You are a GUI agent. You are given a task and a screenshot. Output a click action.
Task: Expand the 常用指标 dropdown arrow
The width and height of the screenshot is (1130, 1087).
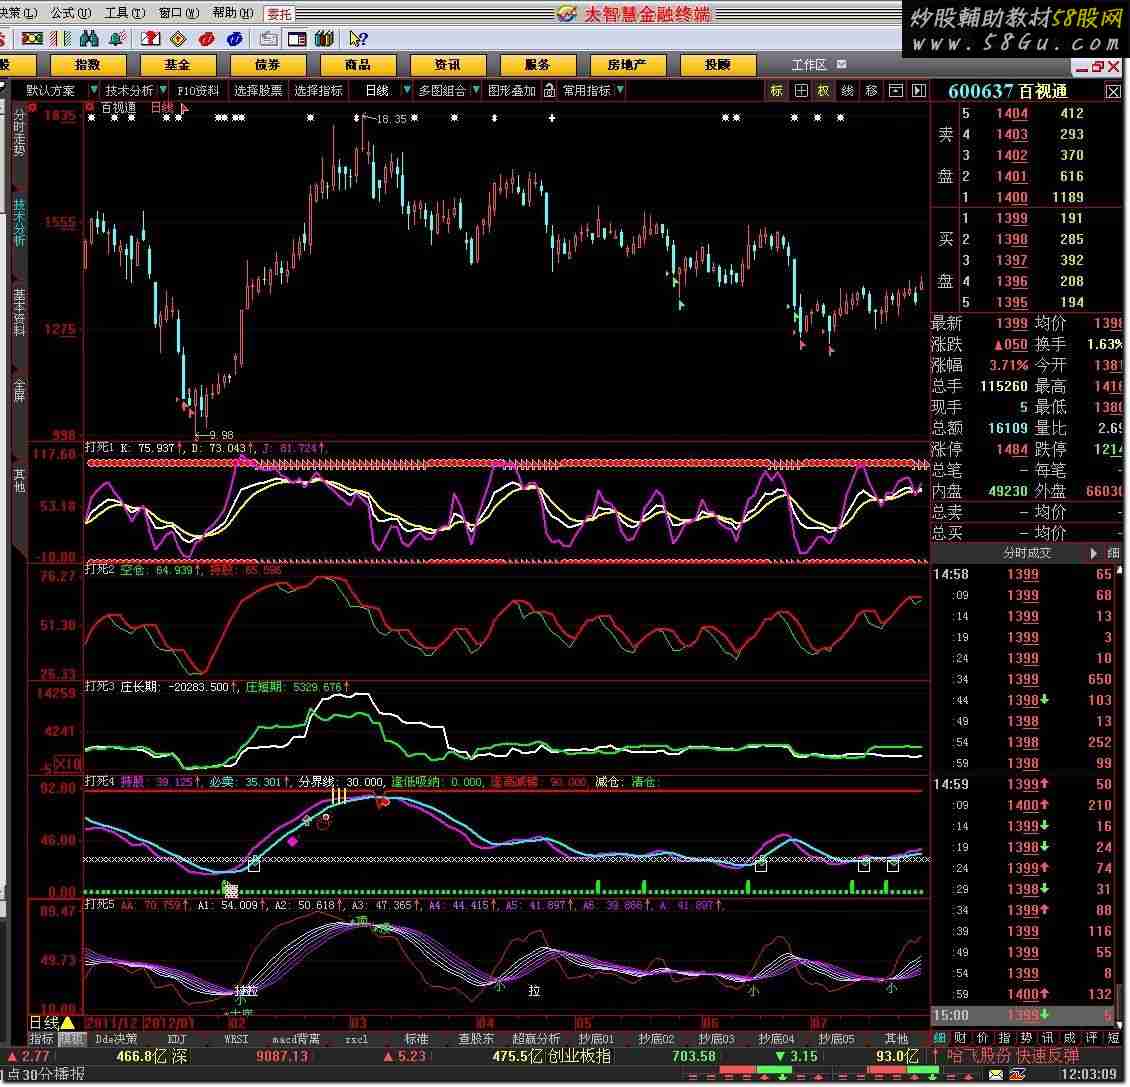620,90
